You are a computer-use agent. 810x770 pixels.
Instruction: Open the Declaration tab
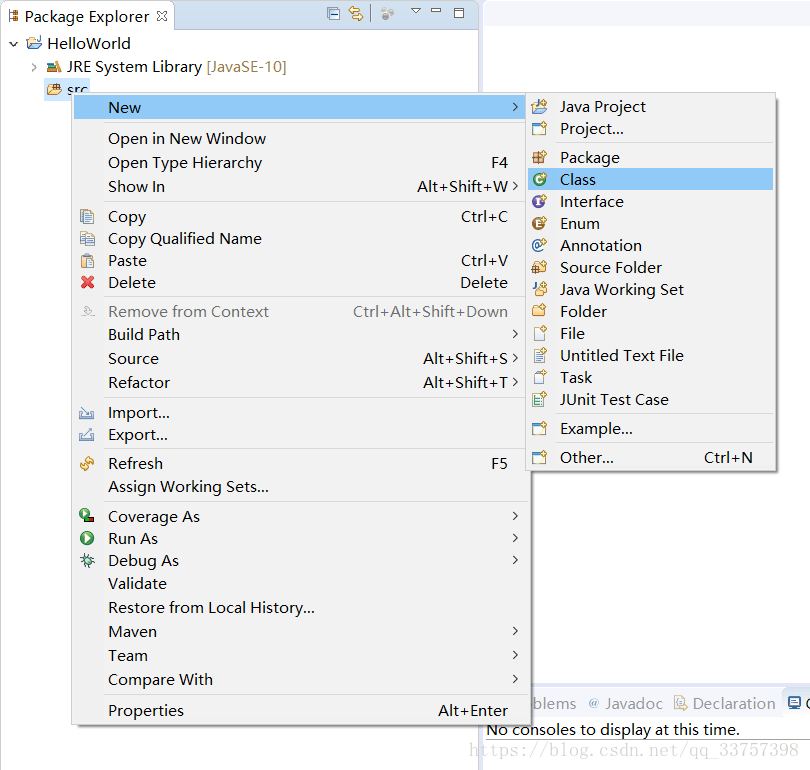(x=724, y=703)
